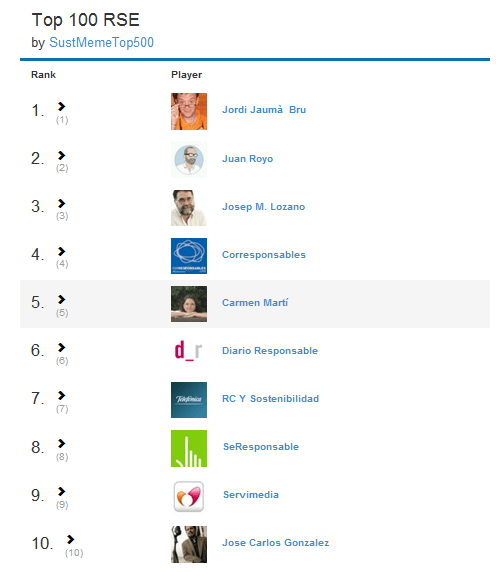Click the rank arrow beside position 1

[x=61, y=106]
